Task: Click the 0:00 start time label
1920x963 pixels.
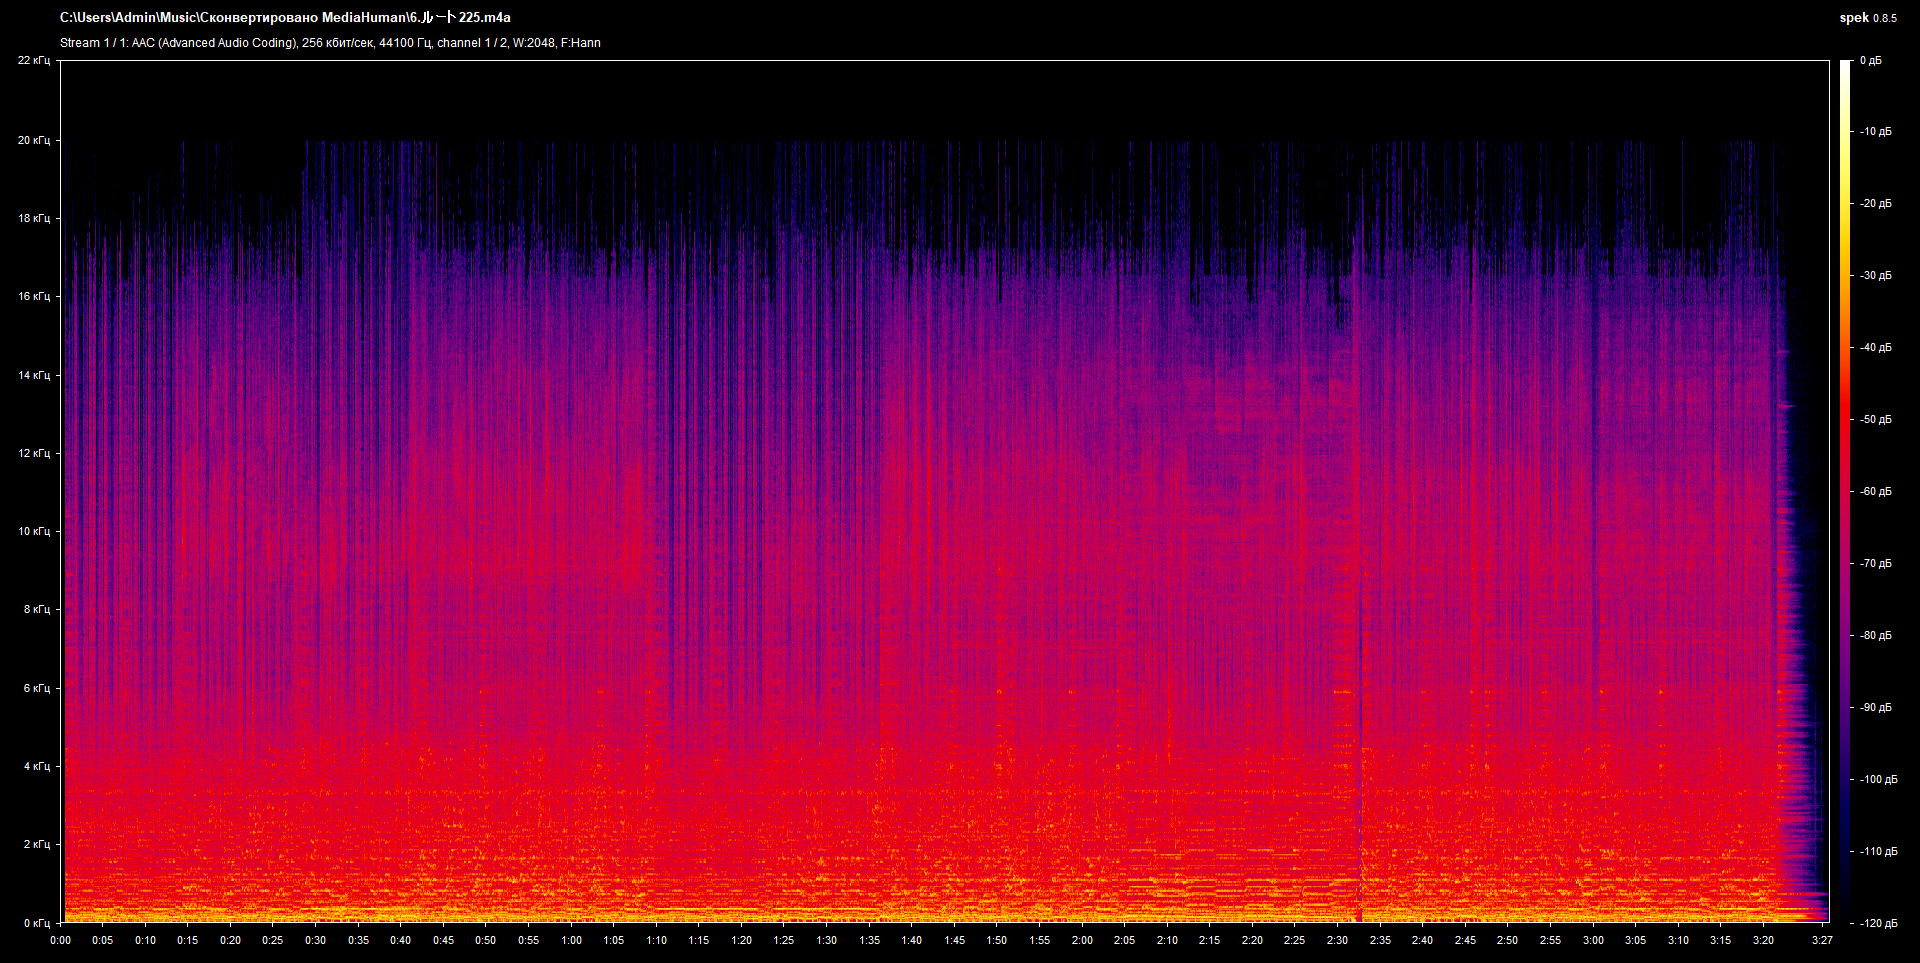Action: [61, 940]
